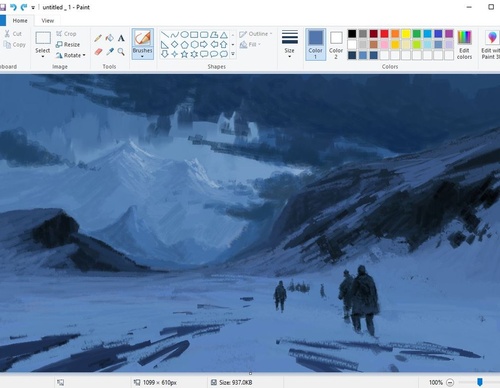Choose the Six-point star shape
The height and width of the screenshot is (388, 500).
coord(194,54)
